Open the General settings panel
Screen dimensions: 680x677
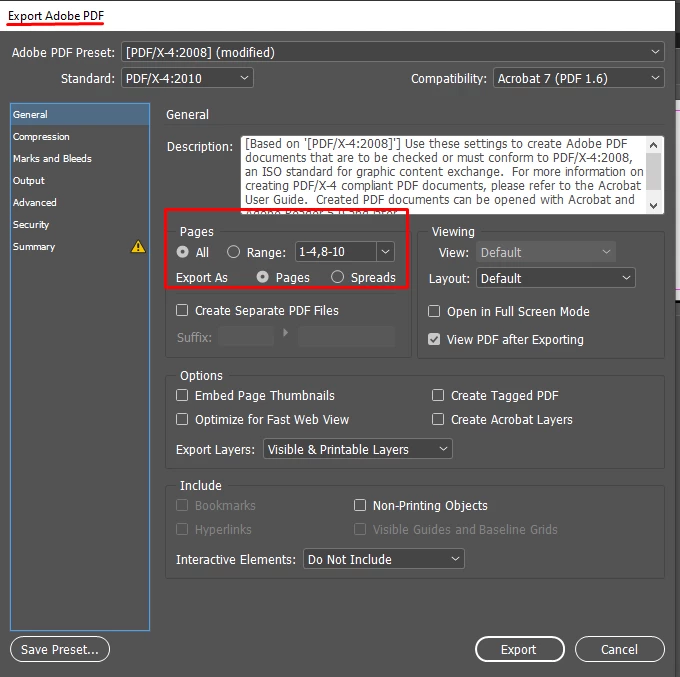tap(80, 114)
